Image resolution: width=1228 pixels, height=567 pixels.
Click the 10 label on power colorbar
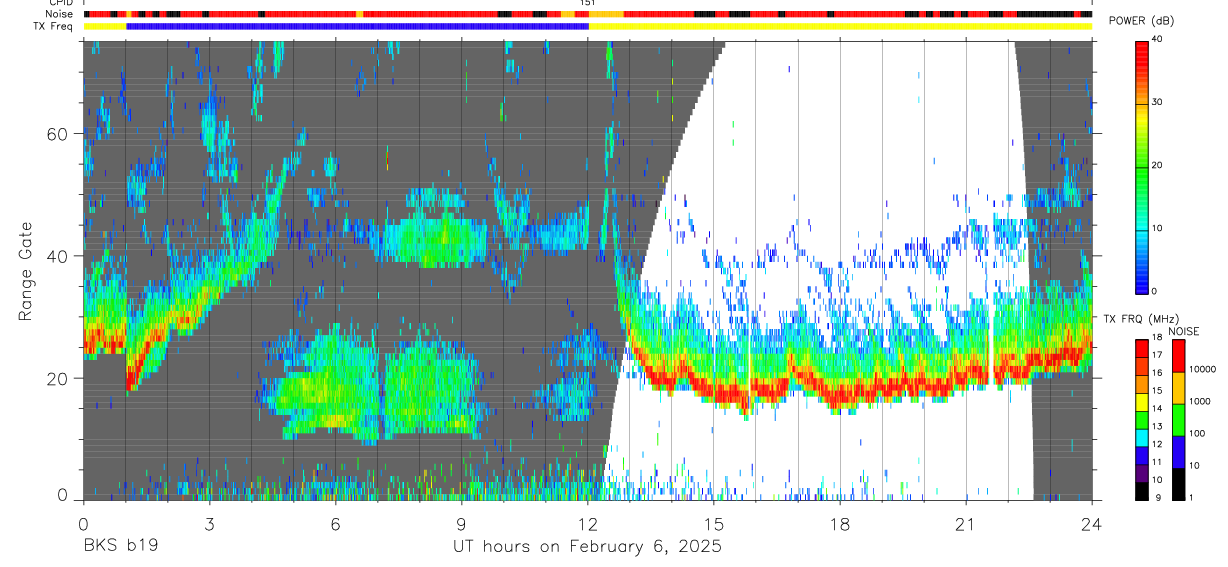point(1157,228)
